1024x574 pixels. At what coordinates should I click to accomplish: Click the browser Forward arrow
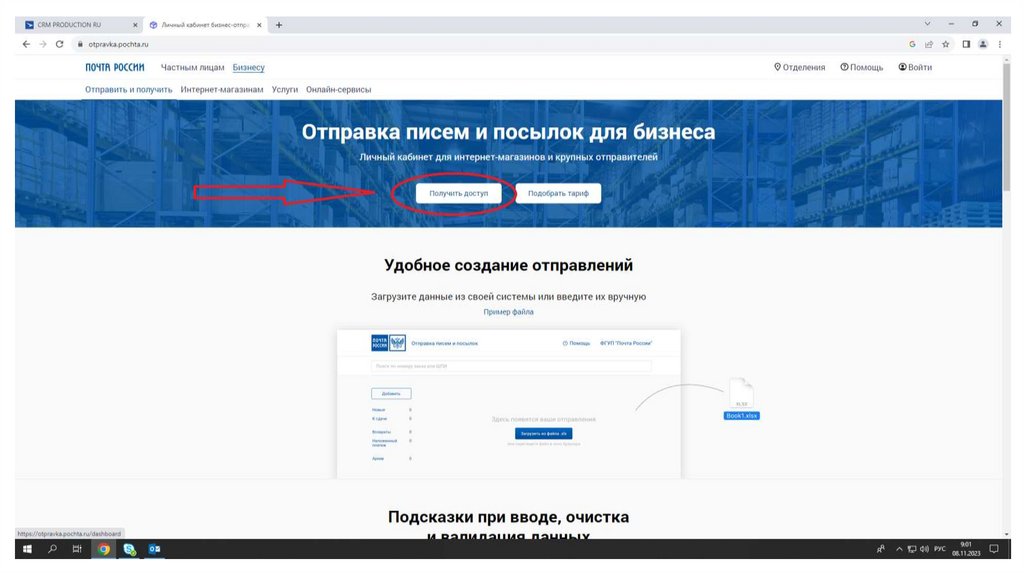(x=43, y=44)
